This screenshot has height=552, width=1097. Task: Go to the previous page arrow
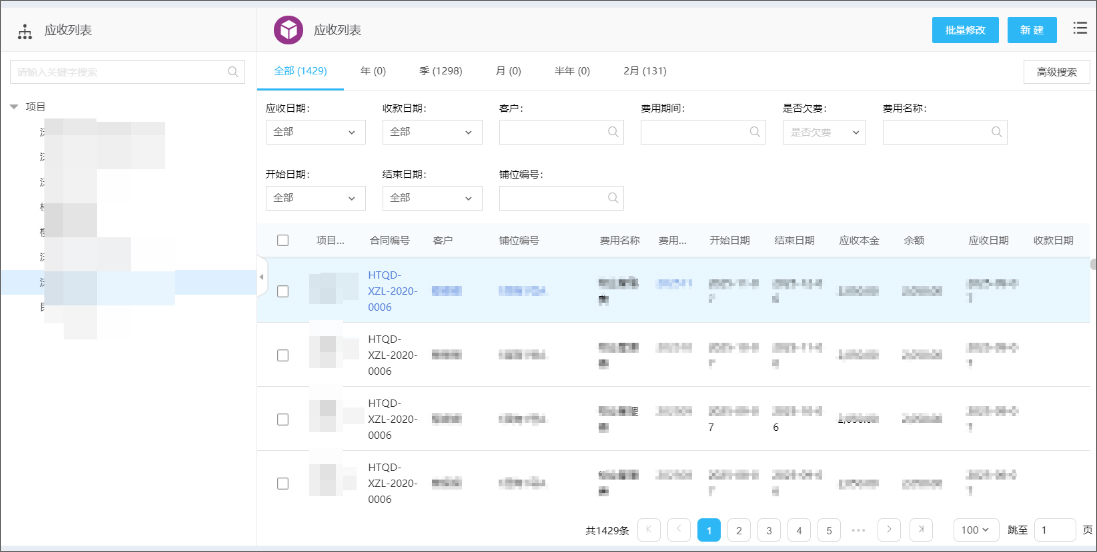click(x=679, y=530)
